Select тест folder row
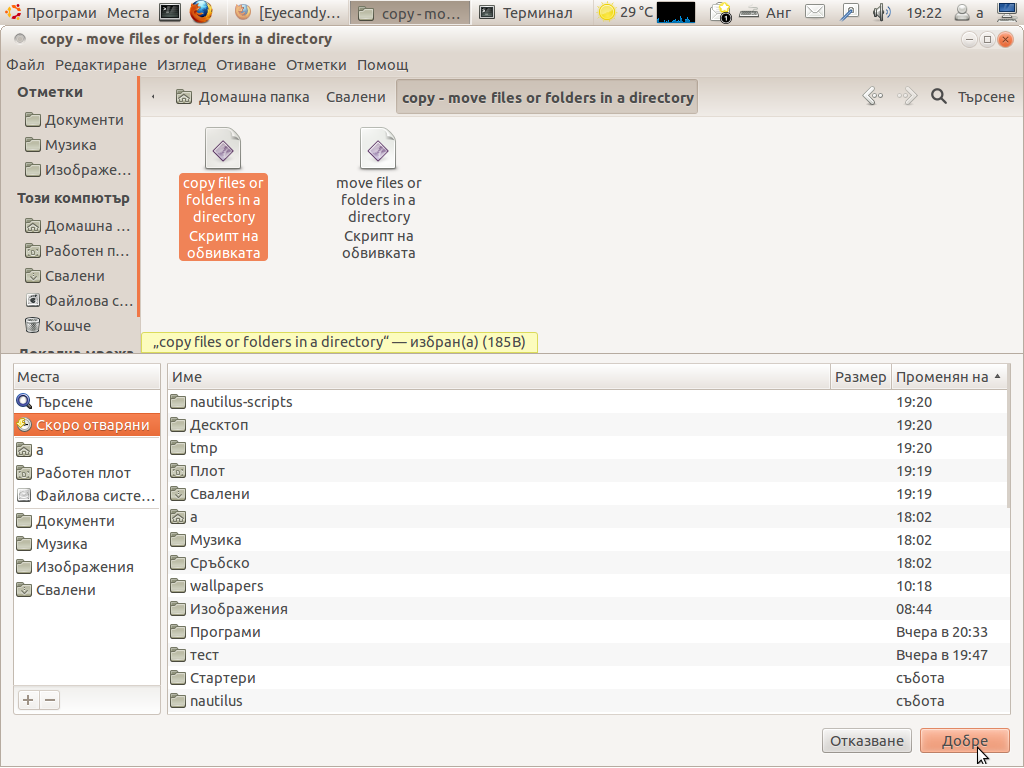Screen dimensions: 1024x768 click(x=588, y=655)
